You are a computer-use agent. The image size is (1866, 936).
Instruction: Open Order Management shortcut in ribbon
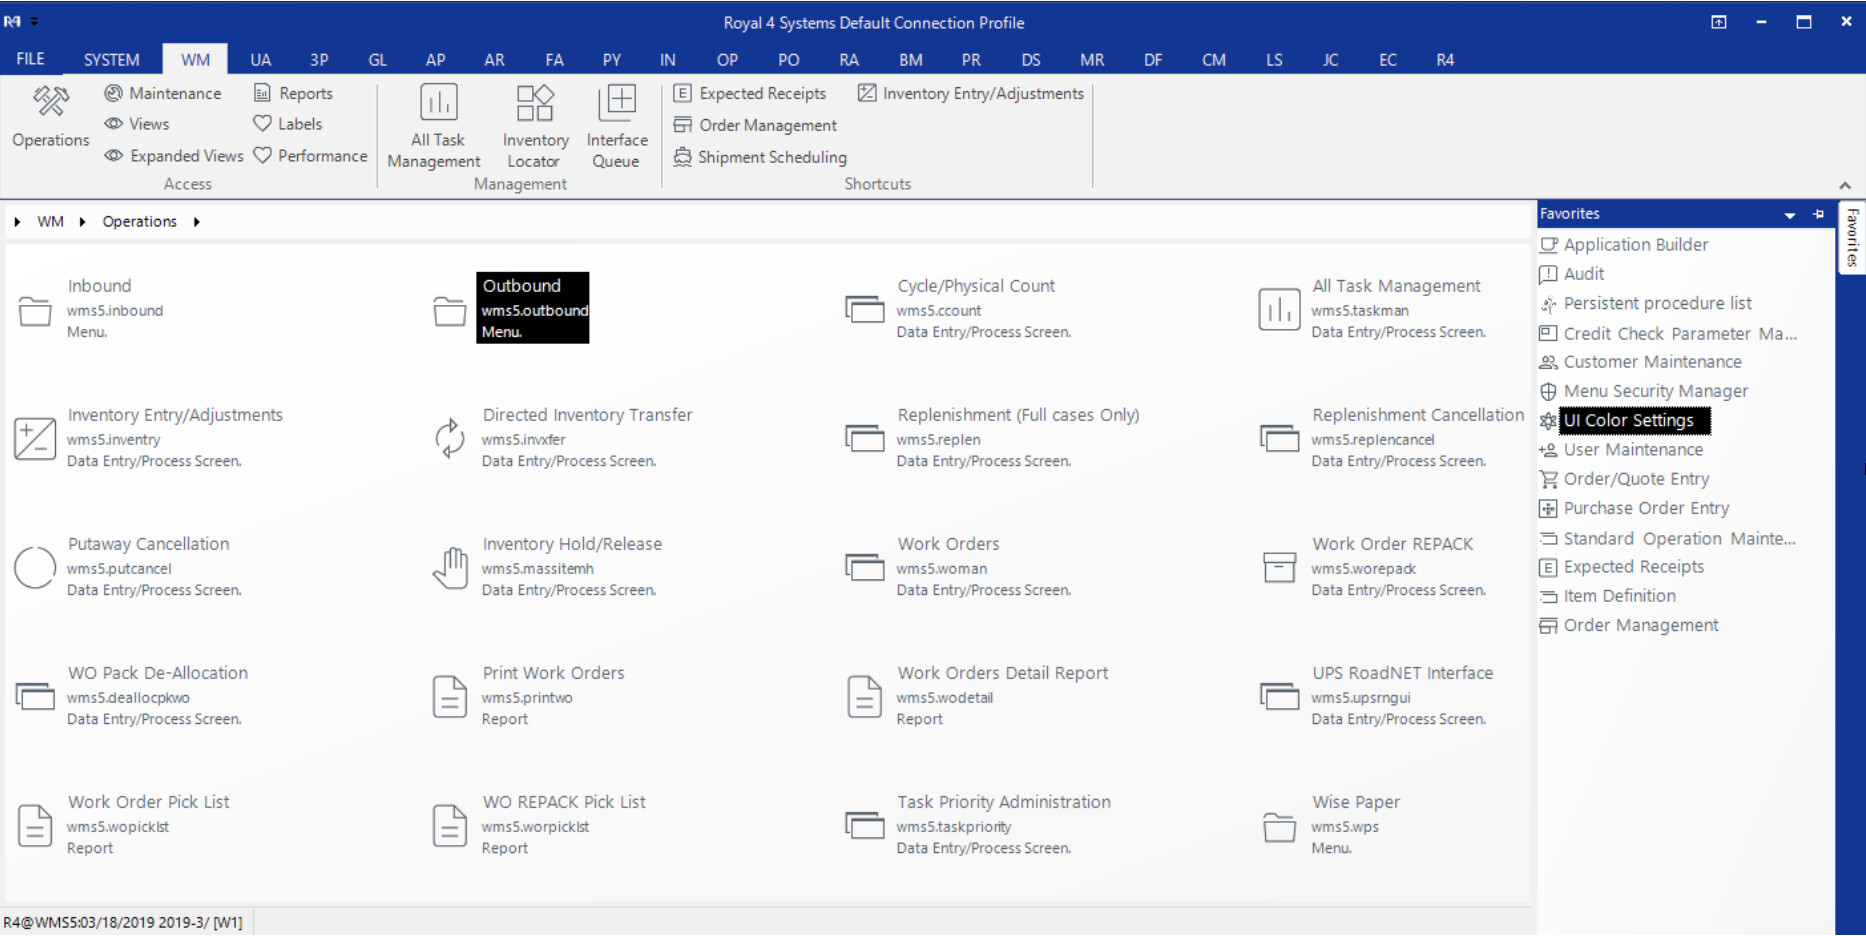(755, 125)
